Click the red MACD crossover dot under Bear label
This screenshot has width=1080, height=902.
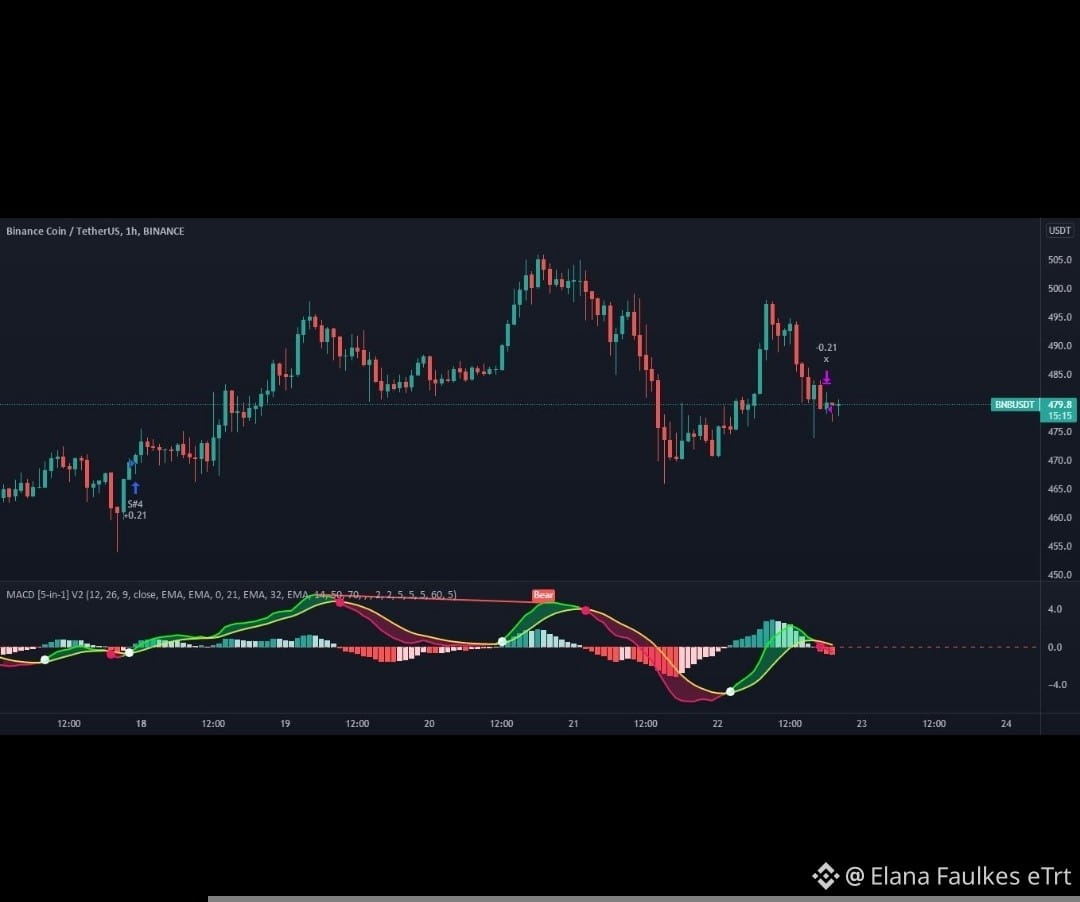(x=585, y=611)
